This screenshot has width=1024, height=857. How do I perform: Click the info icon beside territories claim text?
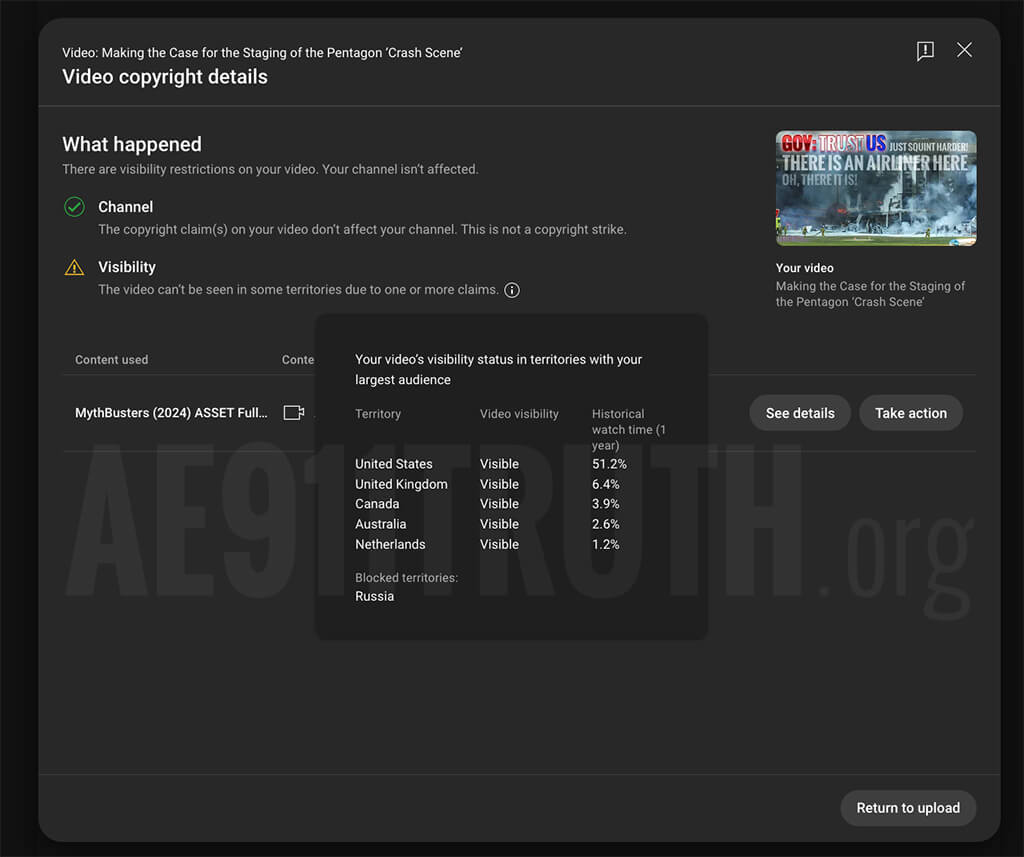coord(512,290)
